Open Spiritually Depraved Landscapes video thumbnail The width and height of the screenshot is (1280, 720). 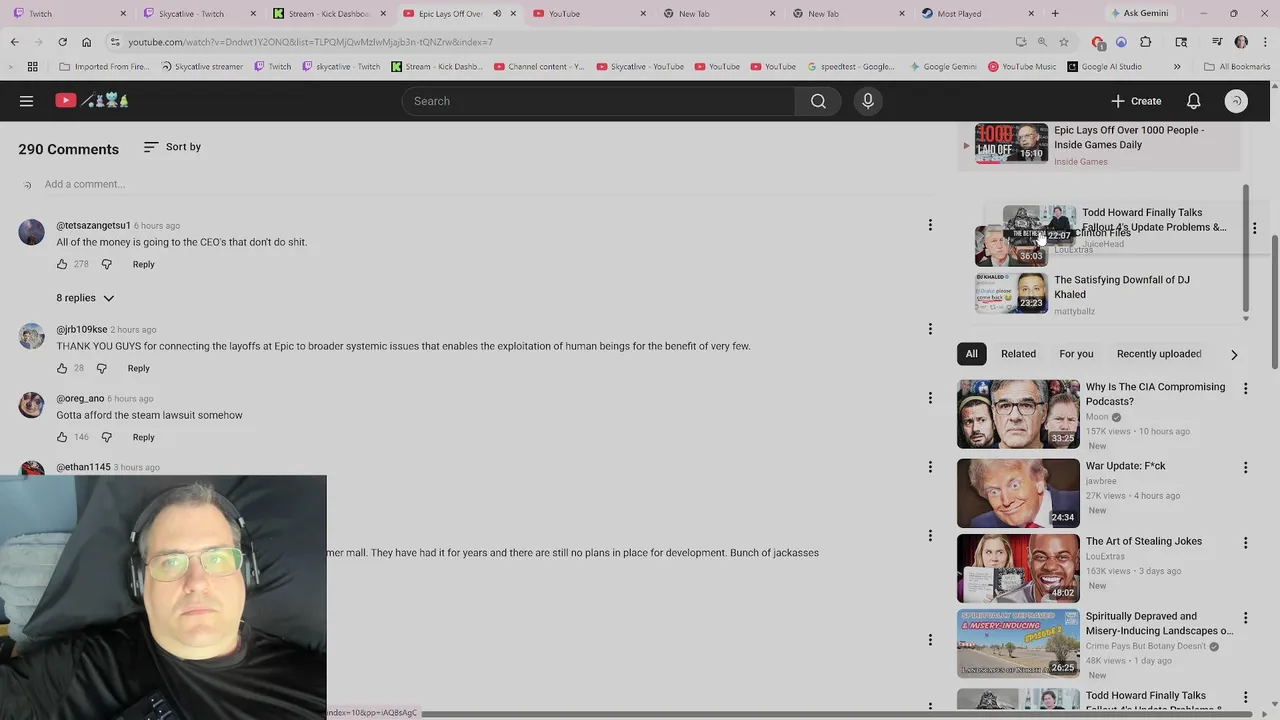tap(1018, 644)
